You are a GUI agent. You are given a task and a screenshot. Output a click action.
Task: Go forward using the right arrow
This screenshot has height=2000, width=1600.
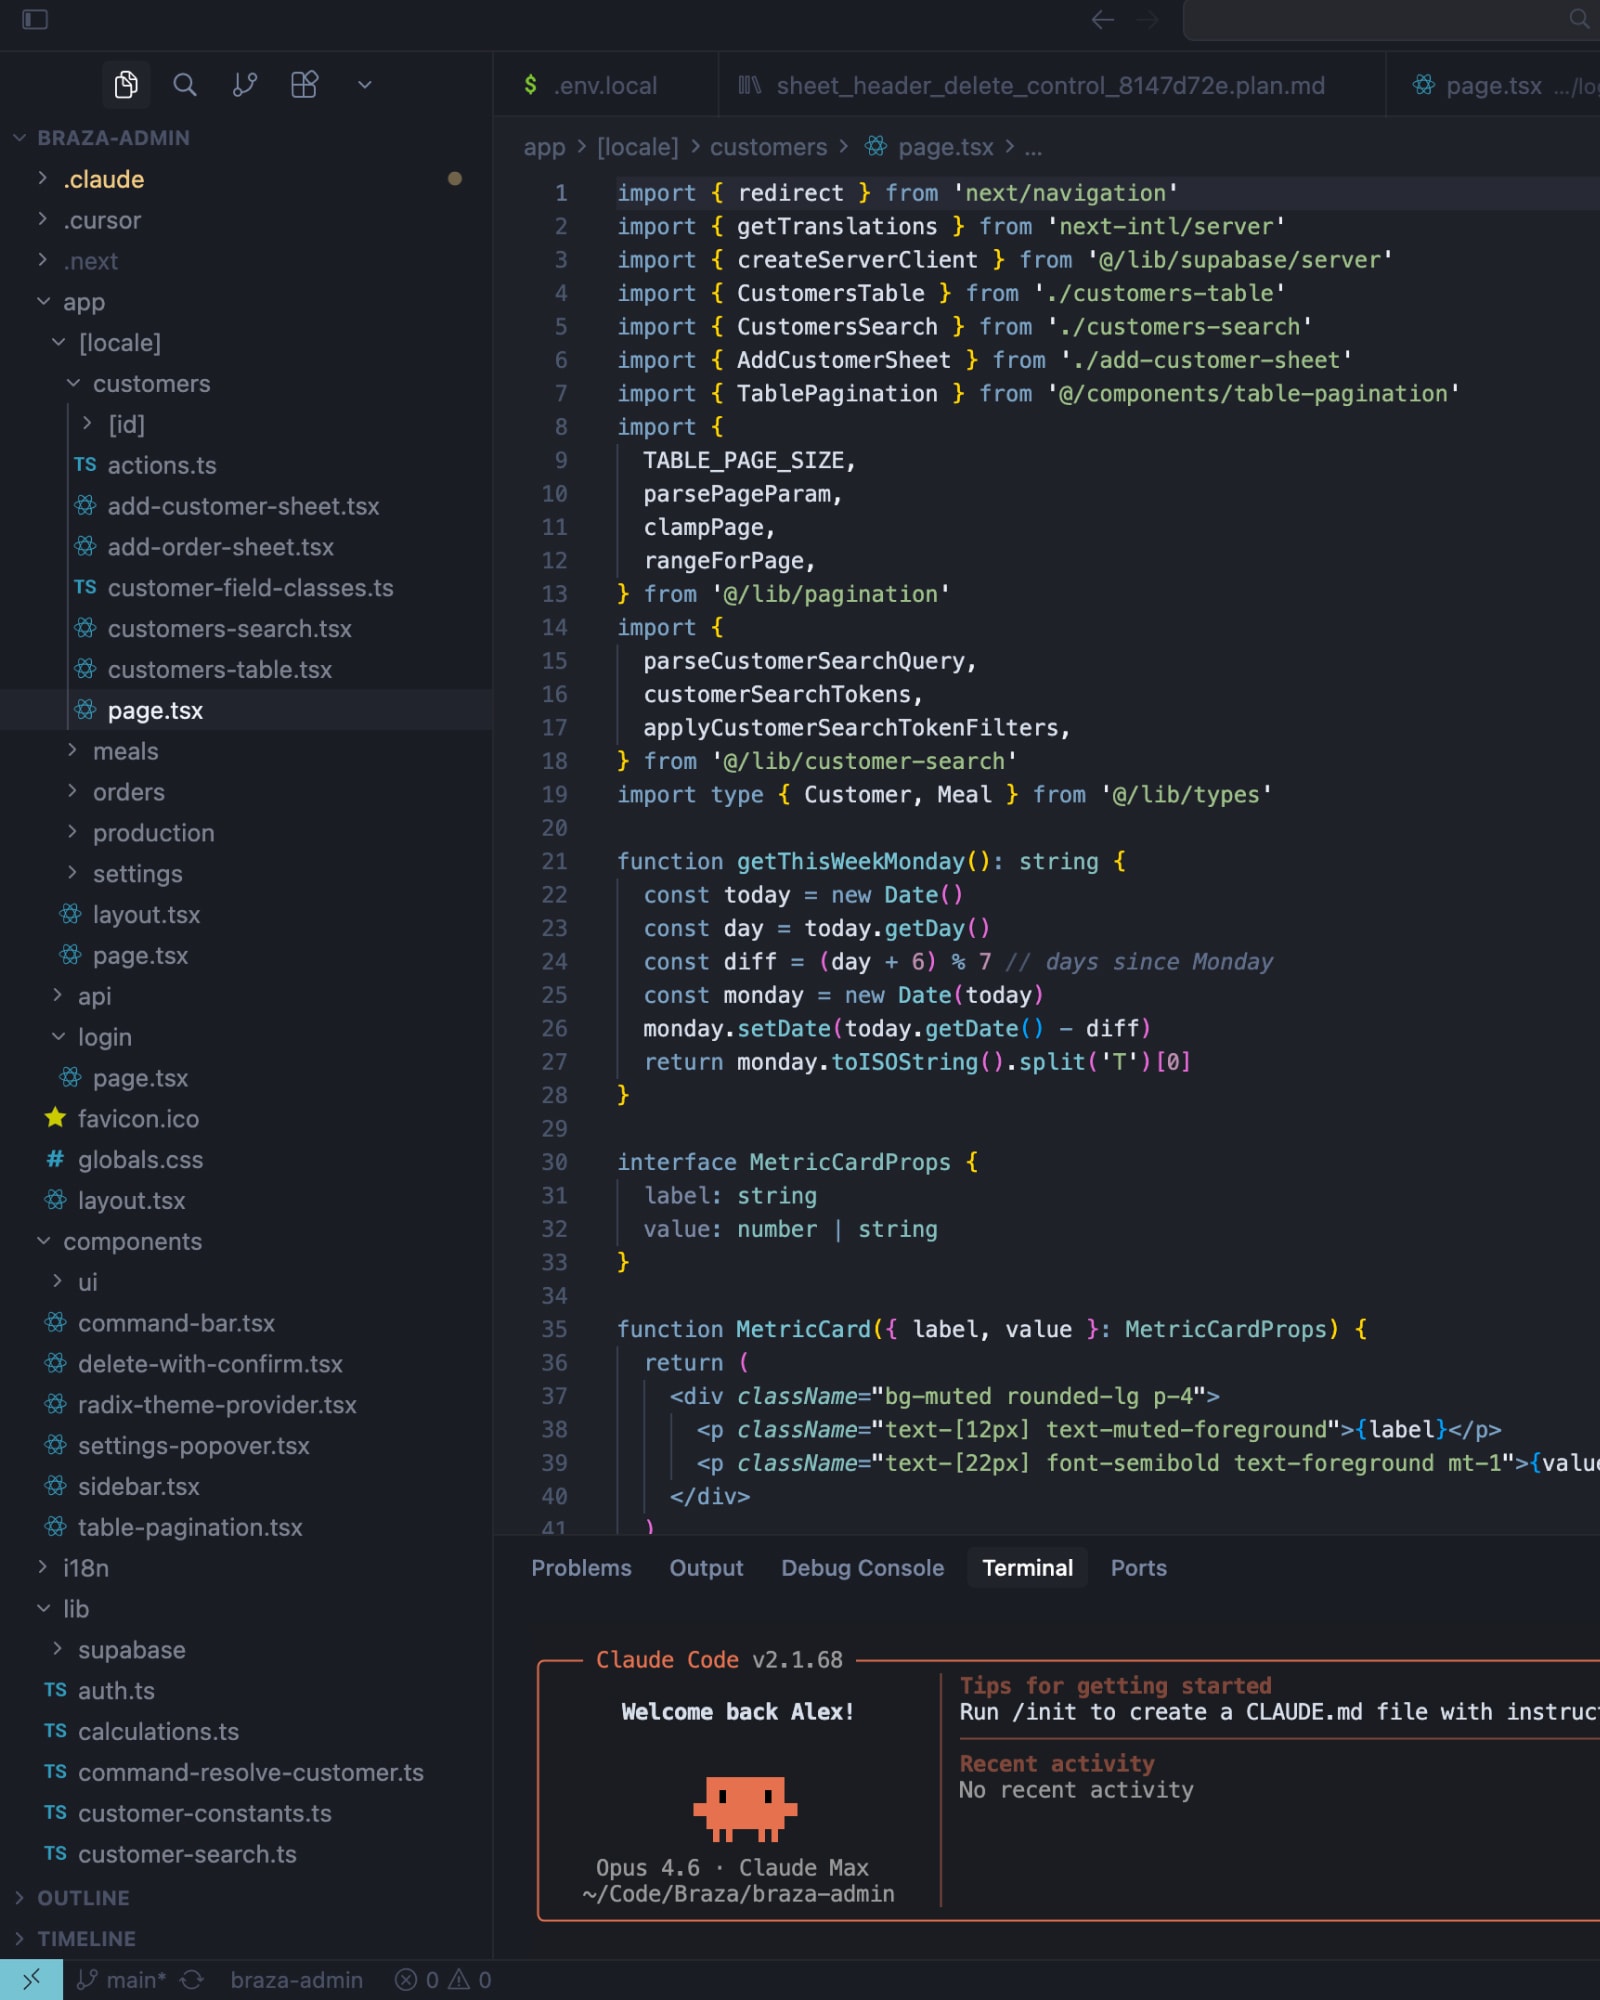(1148, 19)
